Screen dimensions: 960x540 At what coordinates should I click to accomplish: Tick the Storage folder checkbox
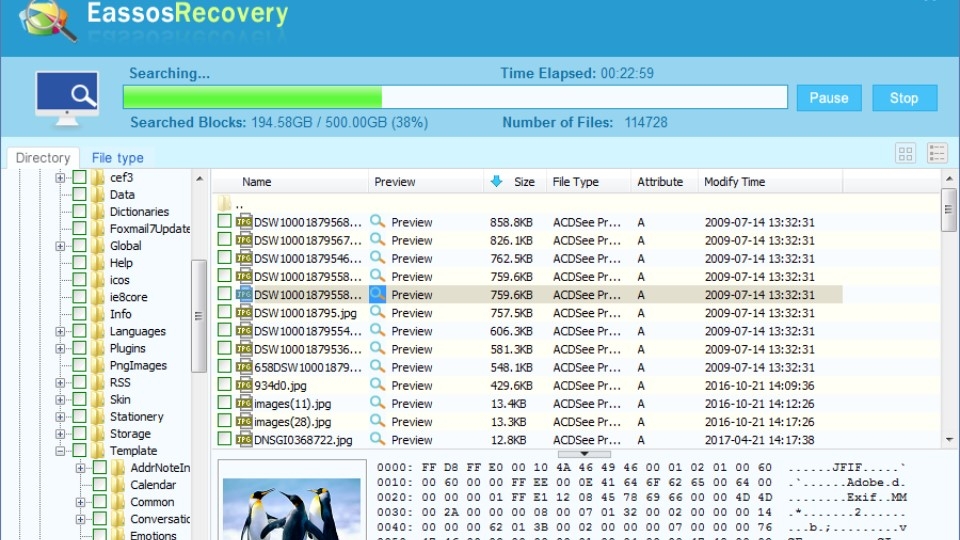[80, 433]
